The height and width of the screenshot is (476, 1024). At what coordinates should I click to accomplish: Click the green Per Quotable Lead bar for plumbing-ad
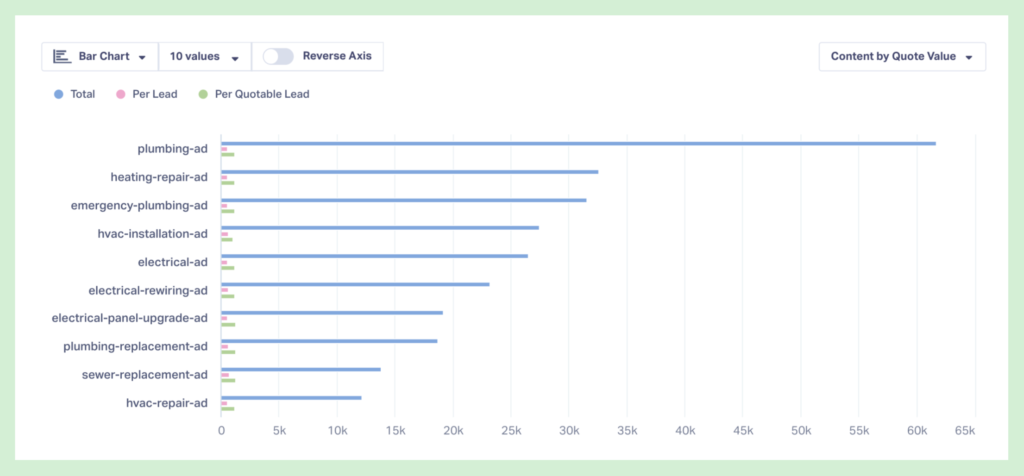[x=228, y=155]
